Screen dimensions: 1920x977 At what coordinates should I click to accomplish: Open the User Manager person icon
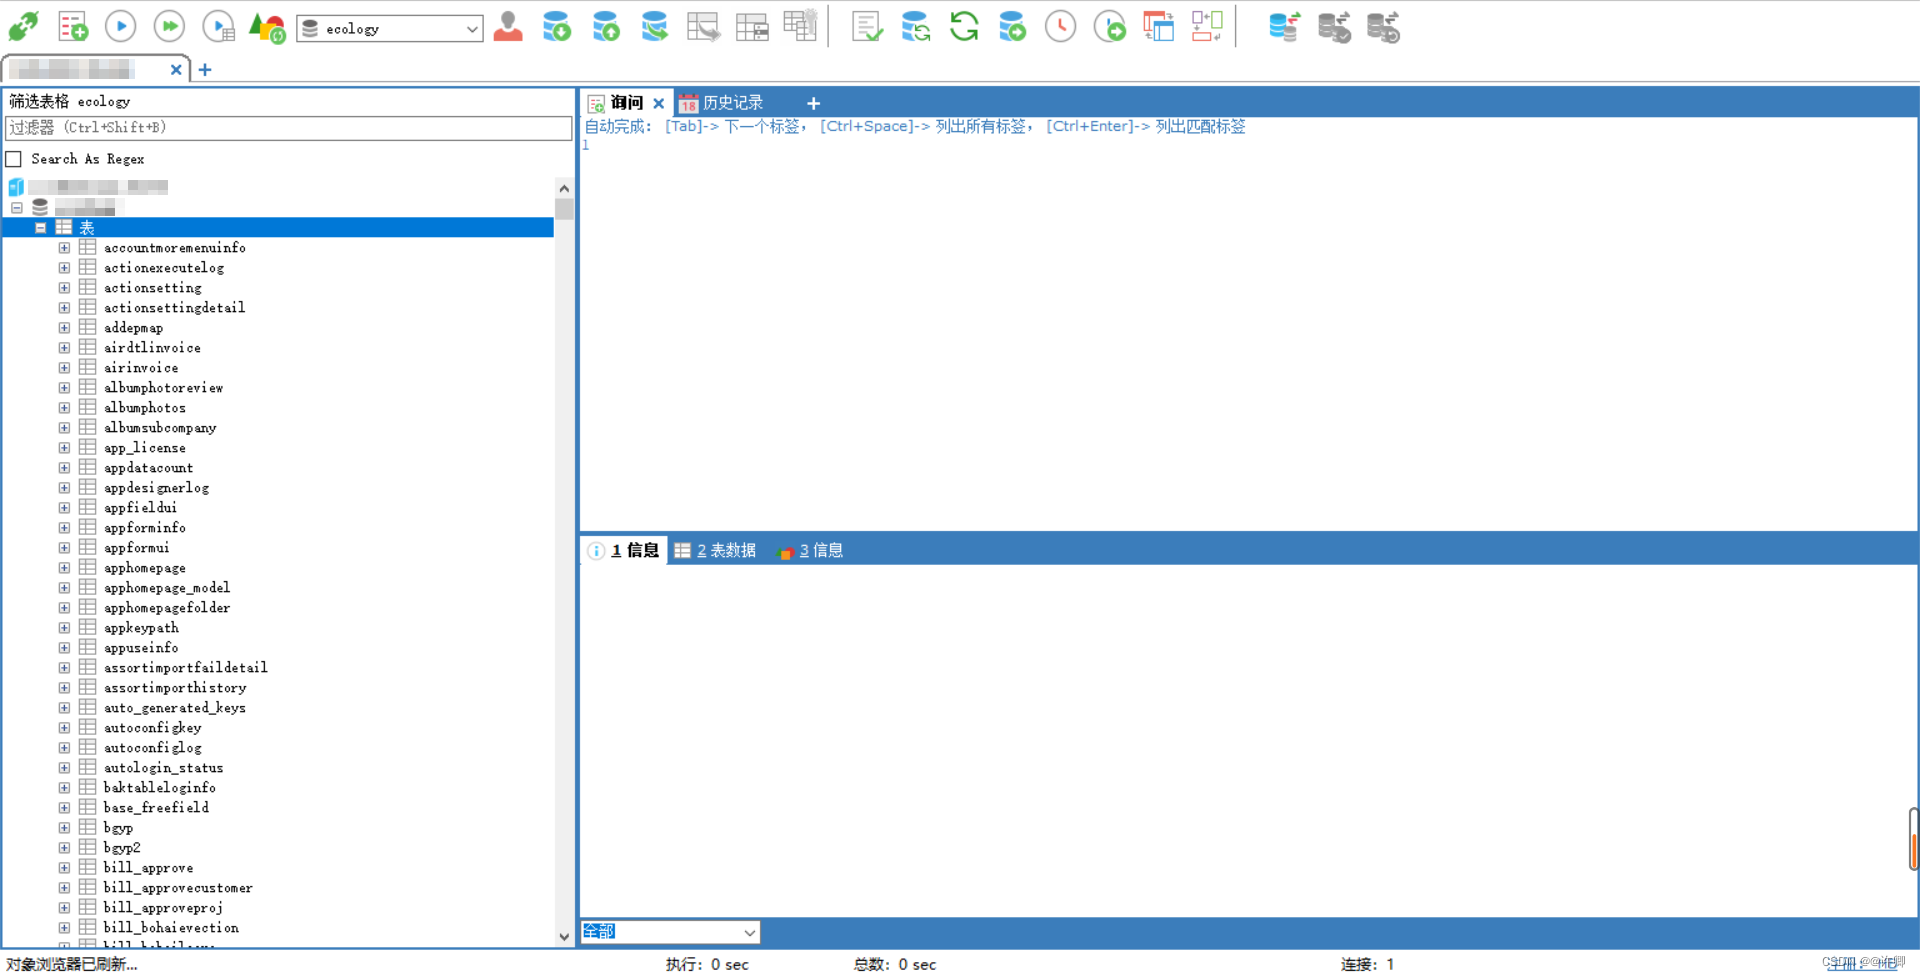(508, 27)
